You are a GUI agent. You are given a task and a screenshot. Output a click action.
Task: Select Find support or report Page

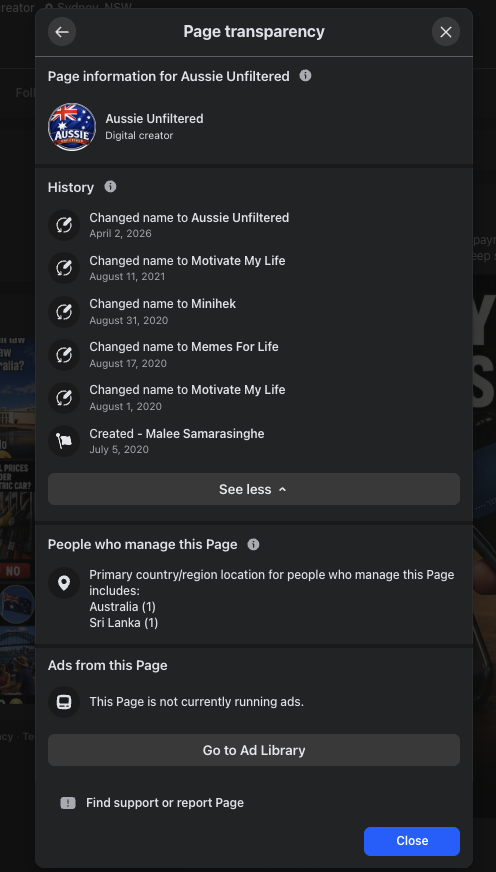pos(165,803)
